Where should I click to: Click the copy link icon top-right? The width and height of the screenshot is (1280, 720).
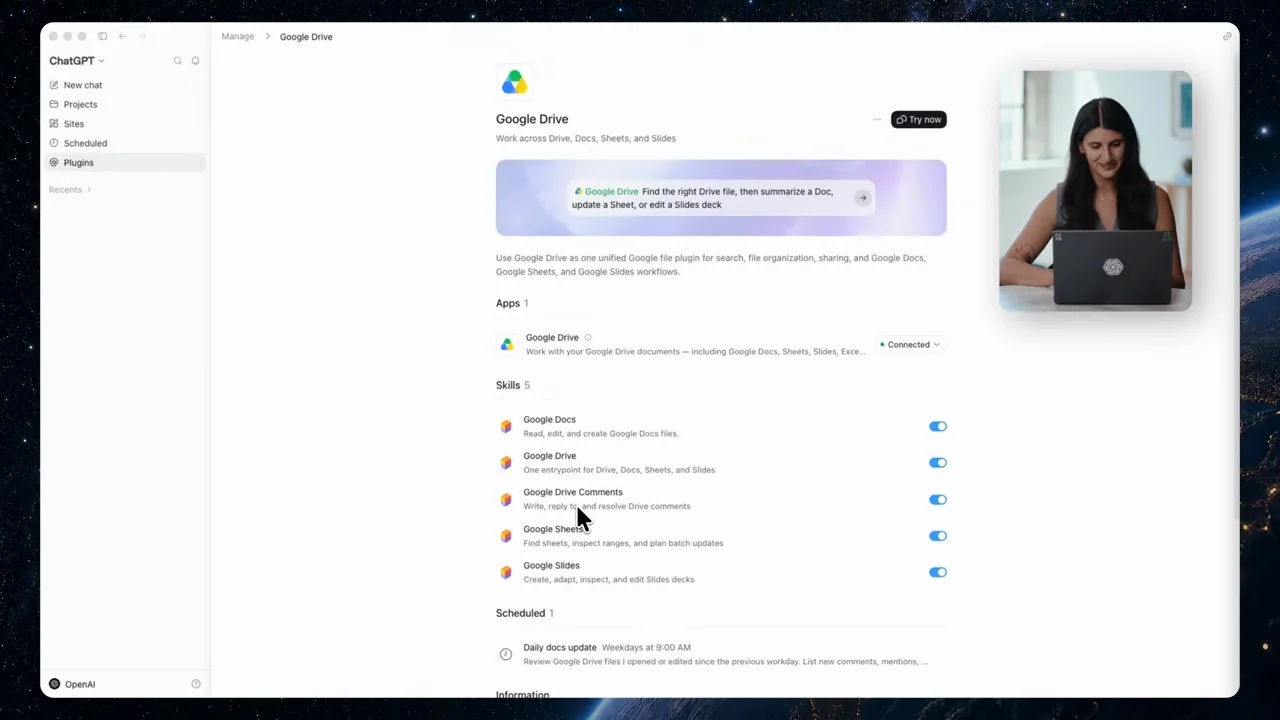[1227, 36]
